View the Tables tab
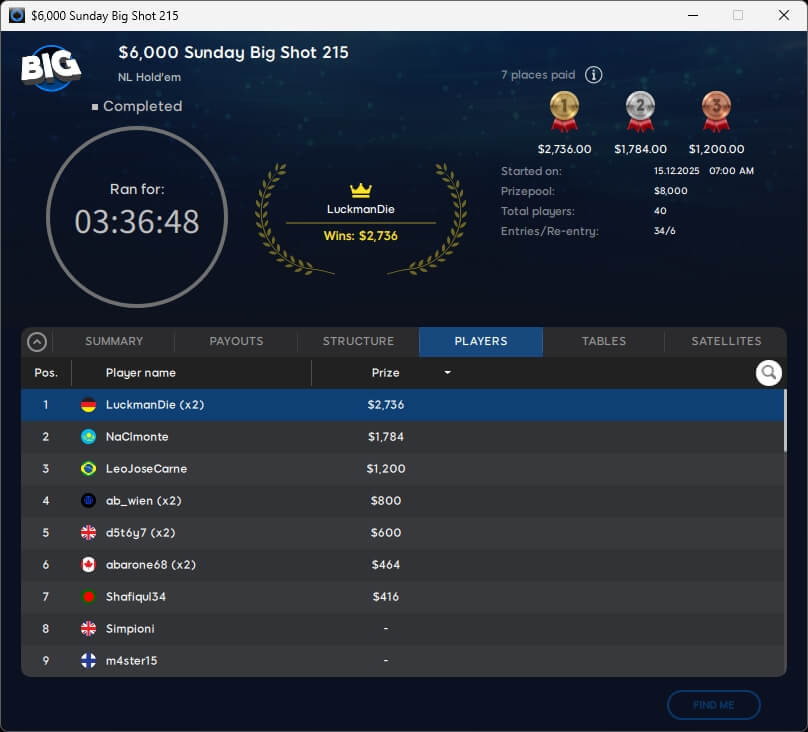 tap(604, 341)
